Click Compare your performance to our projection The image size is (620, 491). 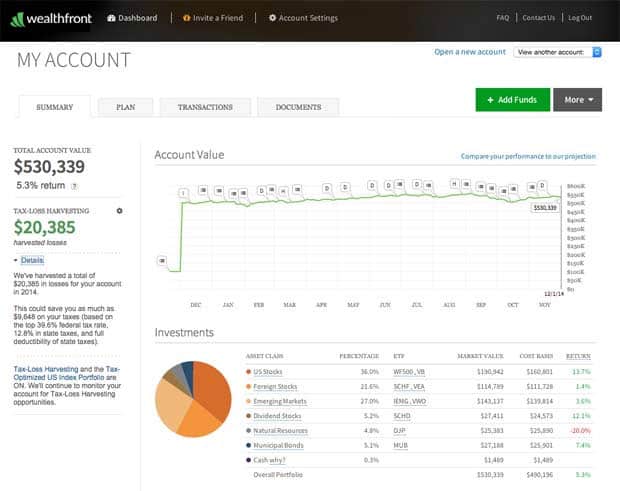pos(528,156)
